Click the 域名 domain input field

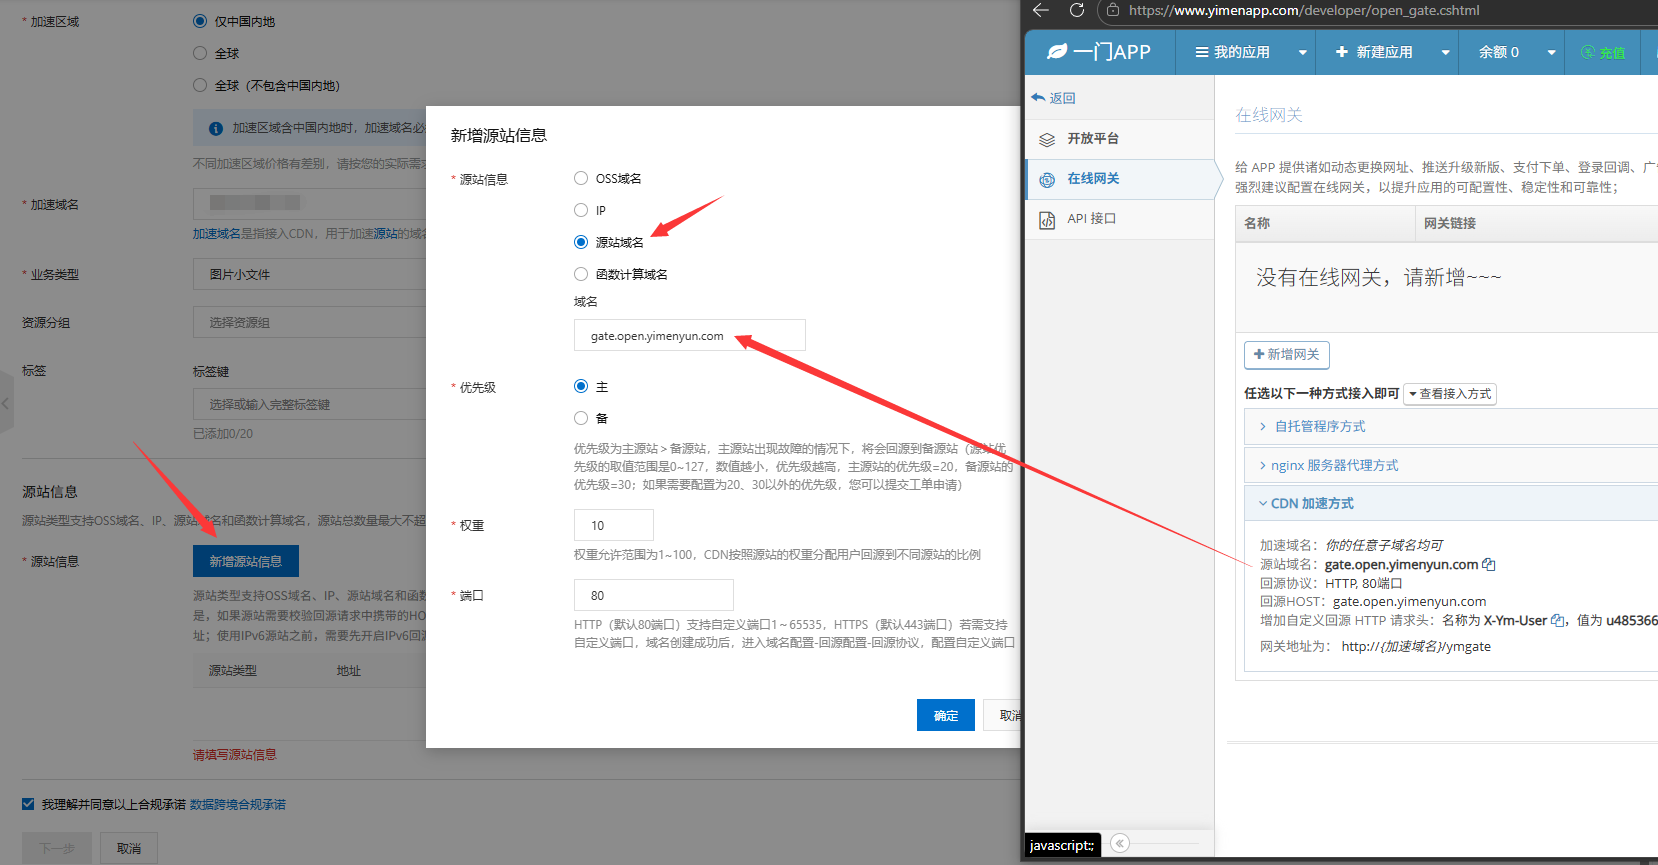(689, 336)
